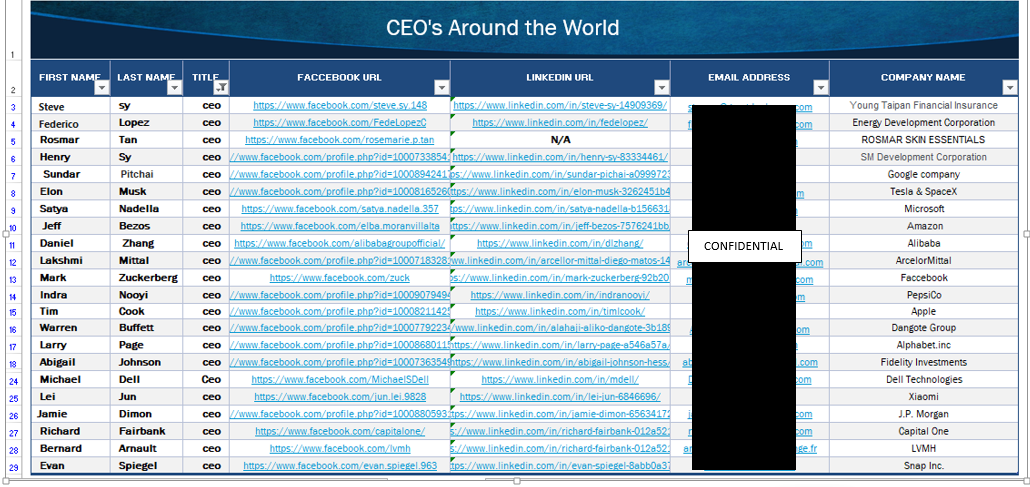Select the Dangote Group cell
The height and width of the screenshot is (487, 1030).
tap(923, 327)
